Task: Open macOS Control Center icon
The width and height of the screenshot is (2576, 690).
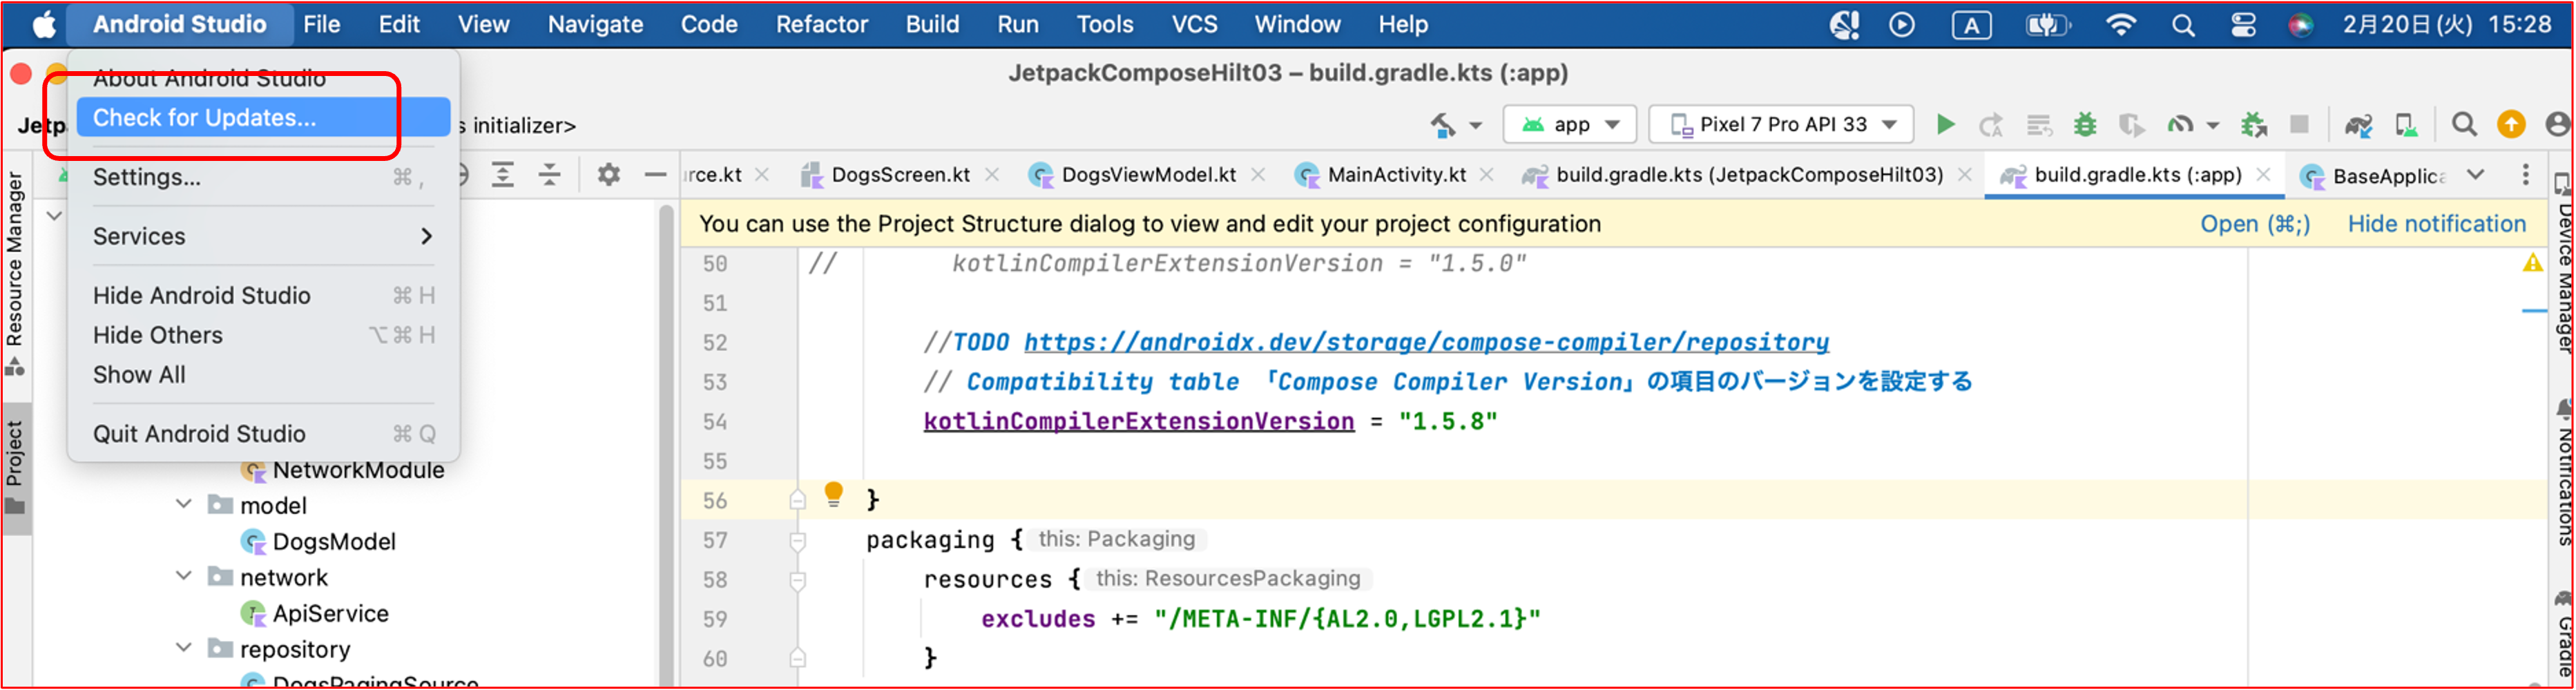Action: pyautogui.click(x=2243, y=25)
